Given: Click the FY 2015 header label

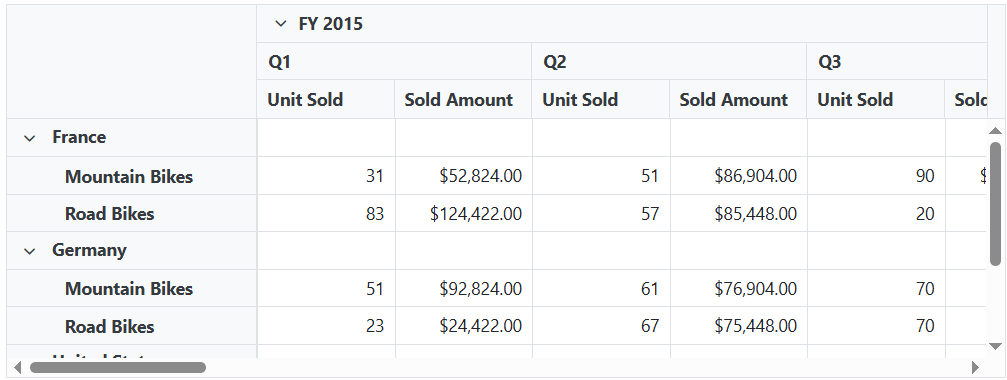Looking at the screenshot, I should [x=331, y=24].
